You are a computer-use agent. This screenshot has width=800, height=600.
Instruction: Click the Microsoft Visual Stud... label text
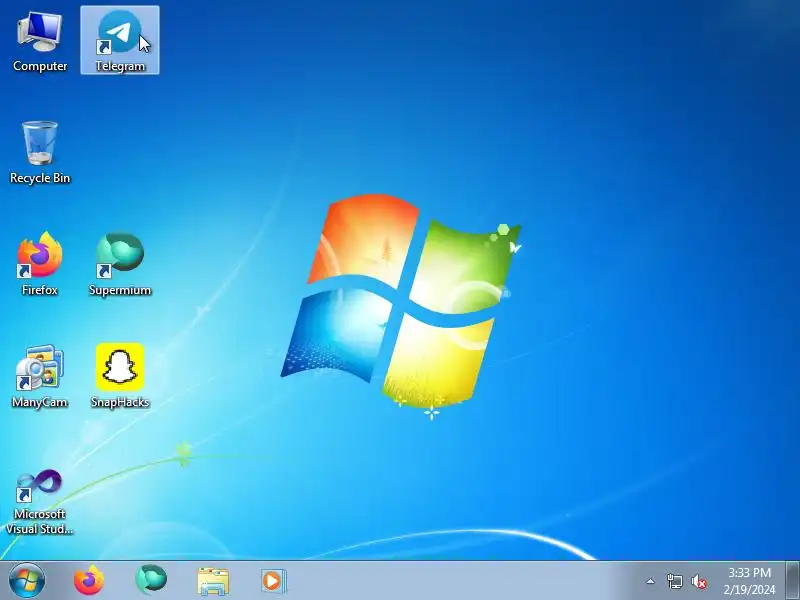tap(40, 521)
